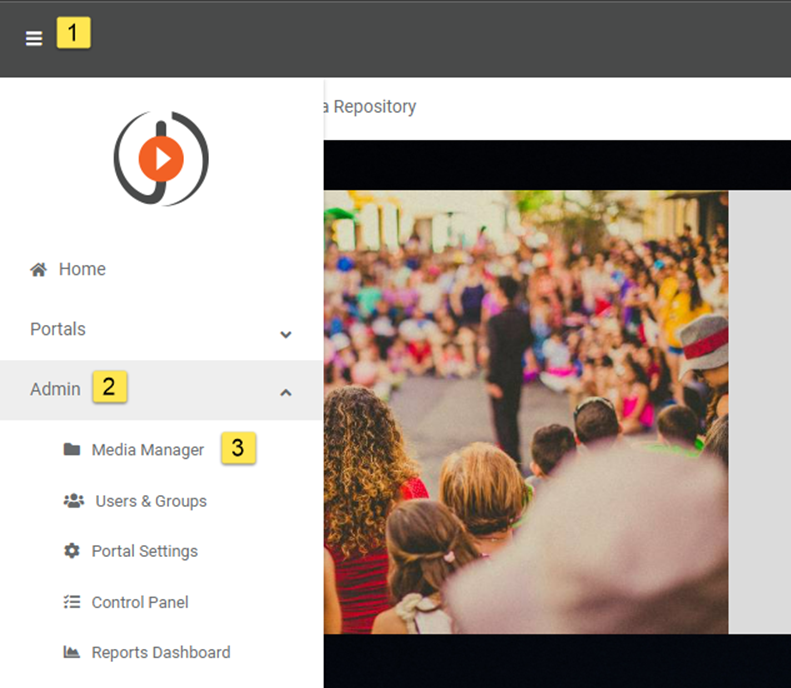Image resolution: width=791 pixels, height=688 pixels.
Task: Click the chart icon beside Reports Dashboard
Action: 72,652
